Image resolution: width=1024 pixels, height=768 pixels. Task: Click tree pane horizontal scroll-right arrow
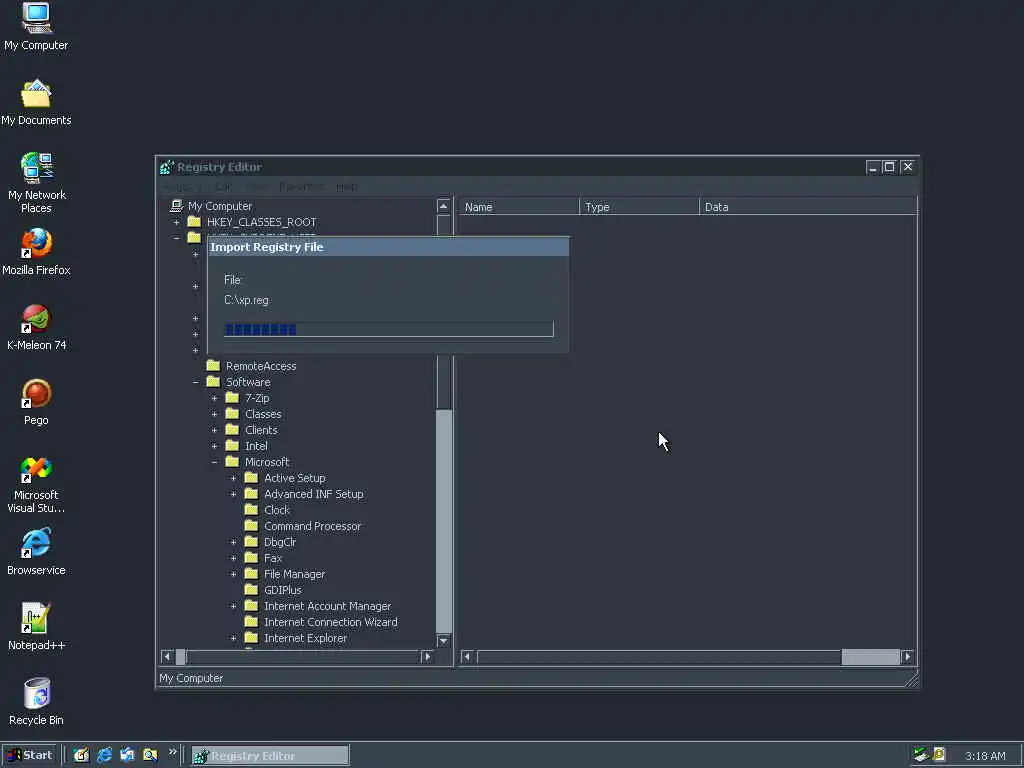[x=427, y=656]
